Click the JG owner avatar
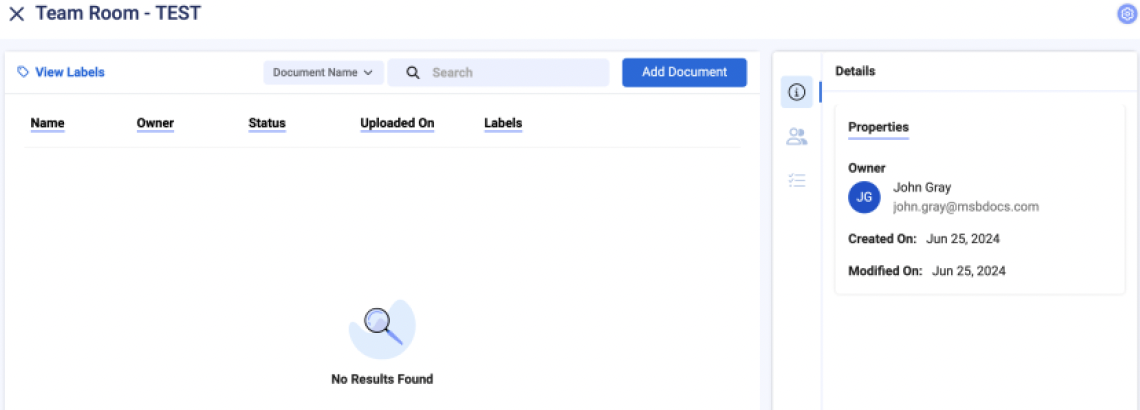 [x=864, y=197]
